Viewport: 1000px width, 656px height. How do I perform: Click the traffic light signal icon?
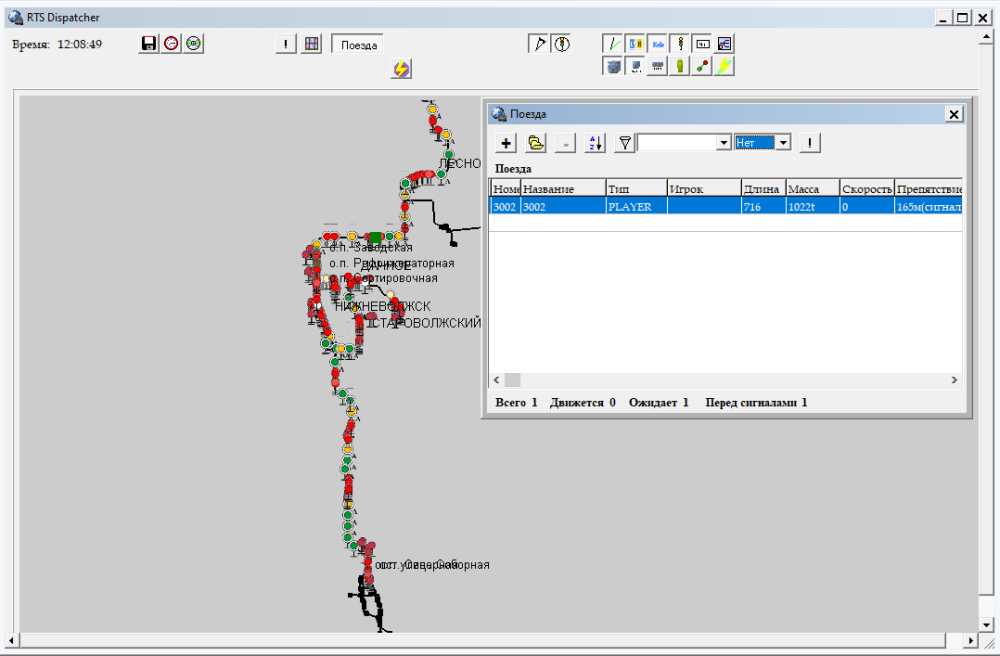(x=680, y=43)
